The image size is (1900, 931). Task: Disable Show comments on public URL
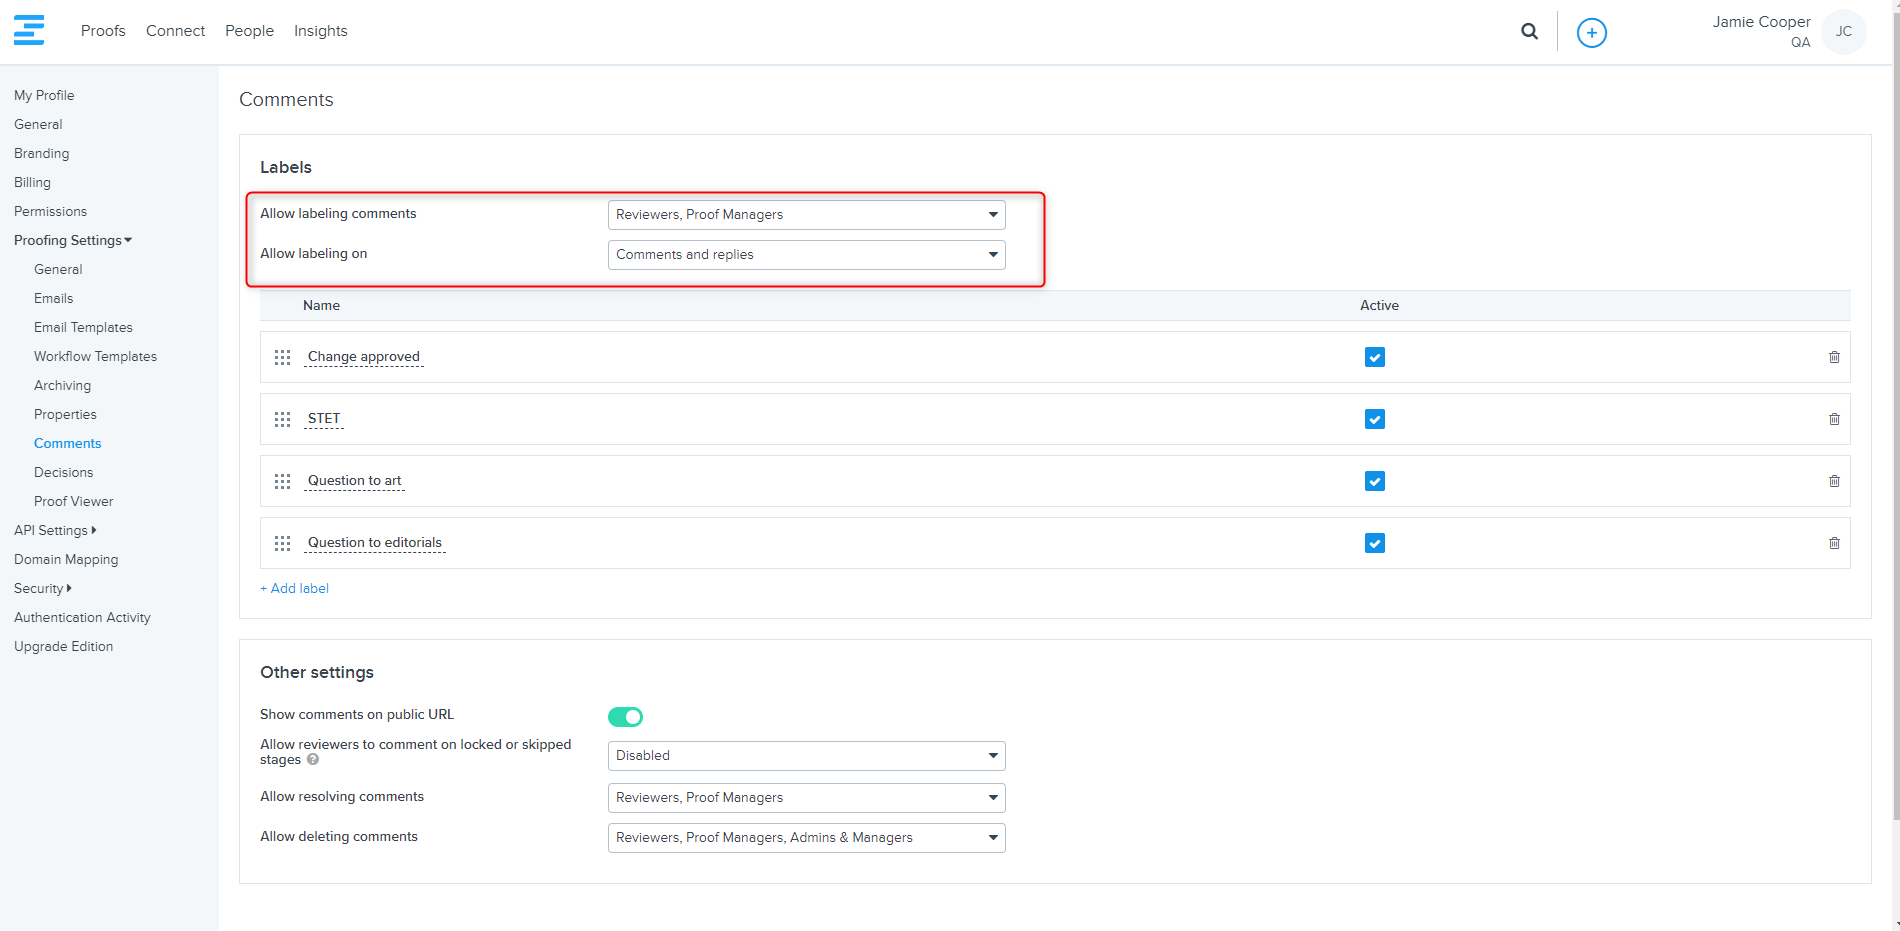point(625,717)
